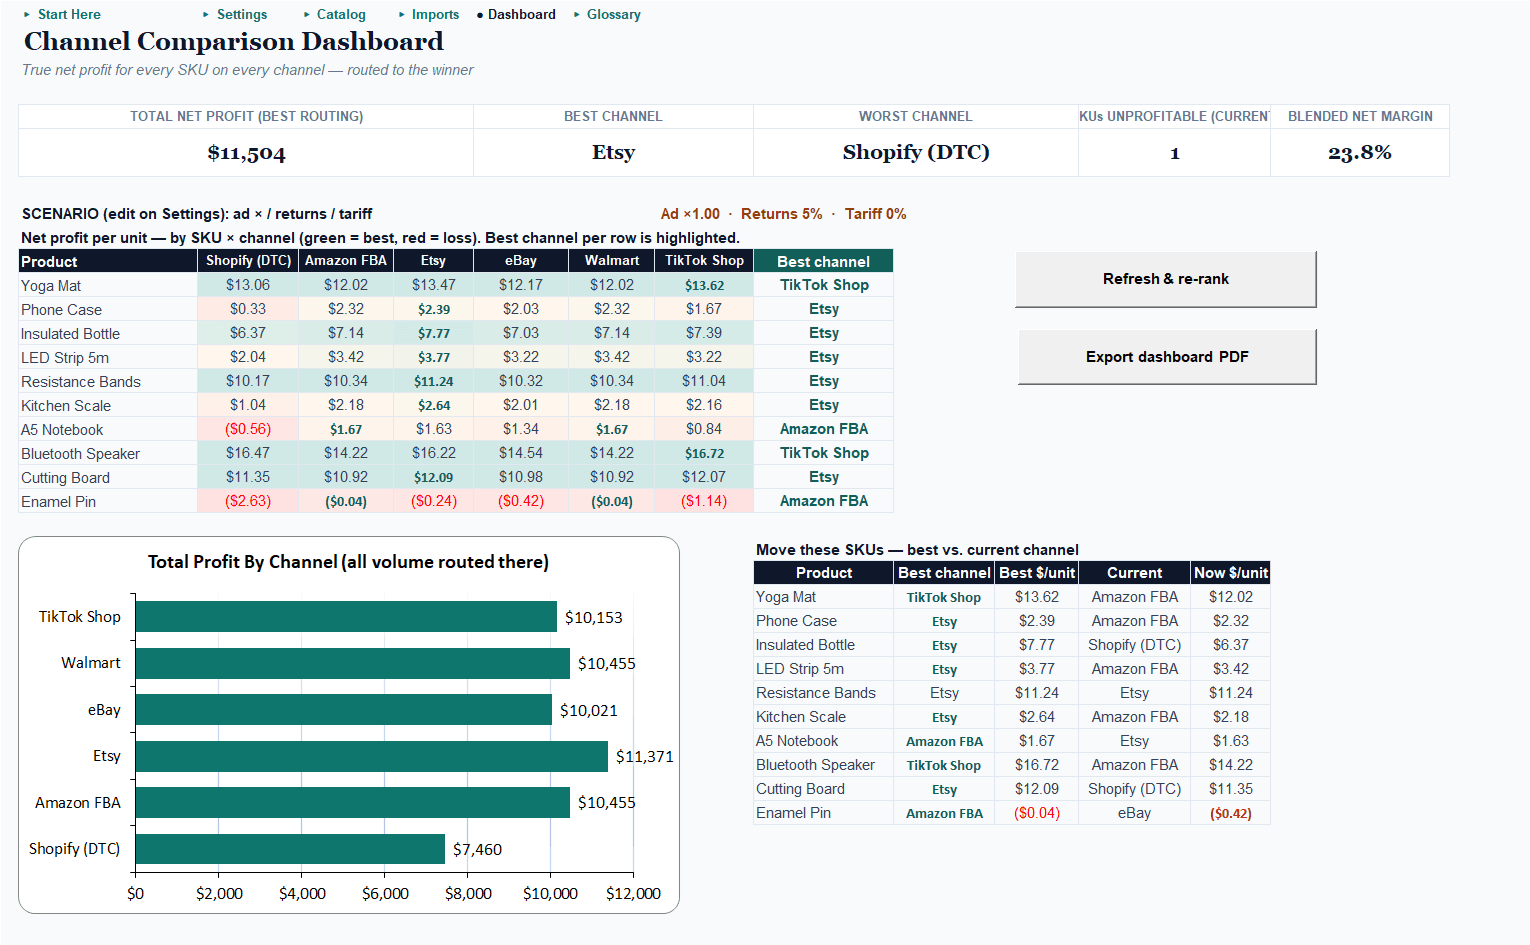Select the Walmart column header
This screenshot has width=1530, height=945.
(612, 261)
